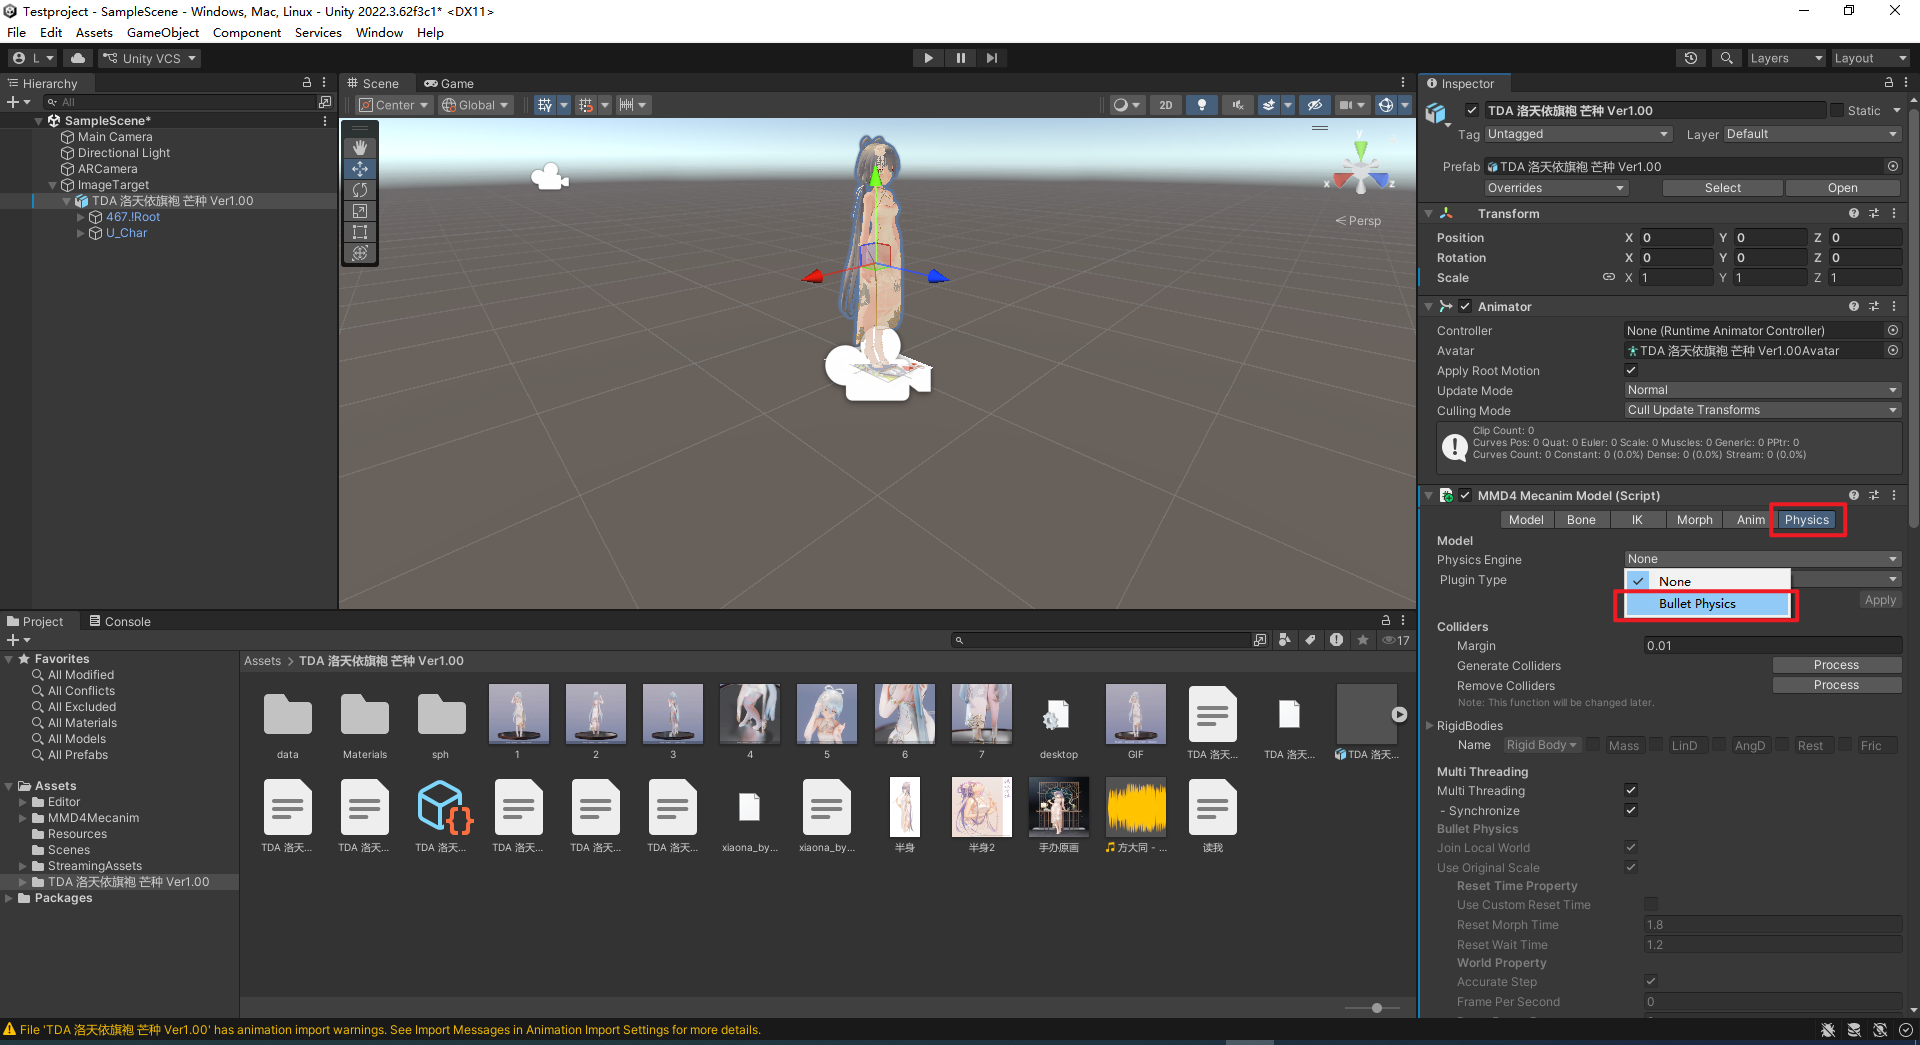
Task: Open the GameObject menu
Action: (x=163, y=33)
